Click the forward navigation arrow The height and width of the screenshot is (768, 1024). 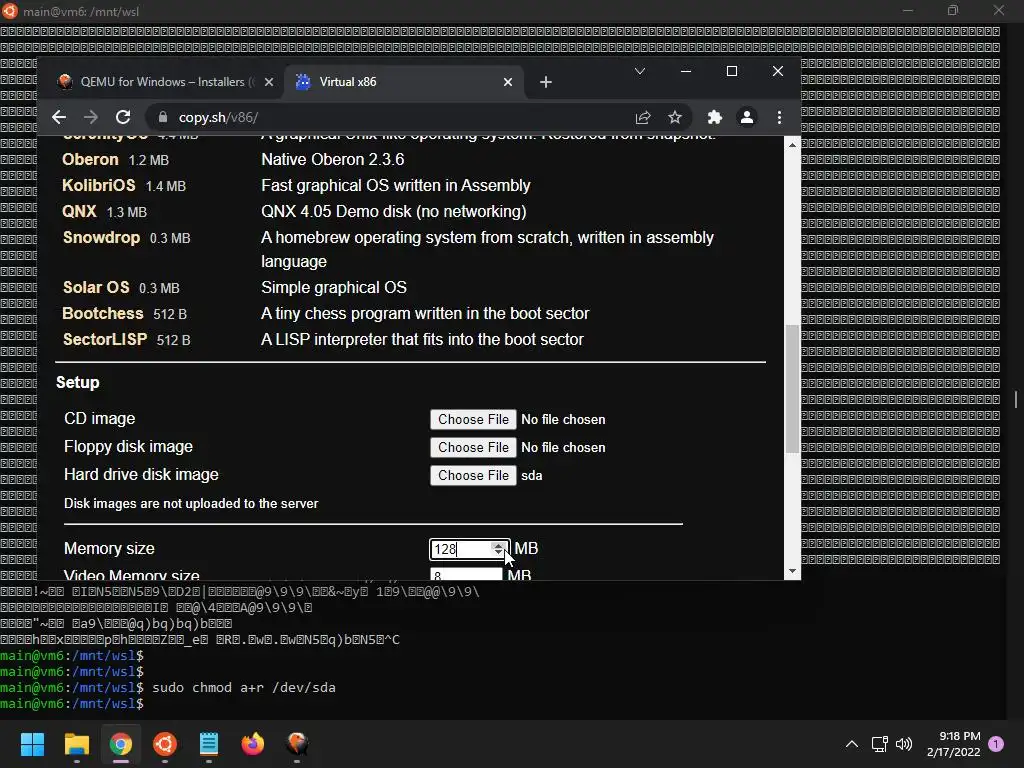point(91,117)
